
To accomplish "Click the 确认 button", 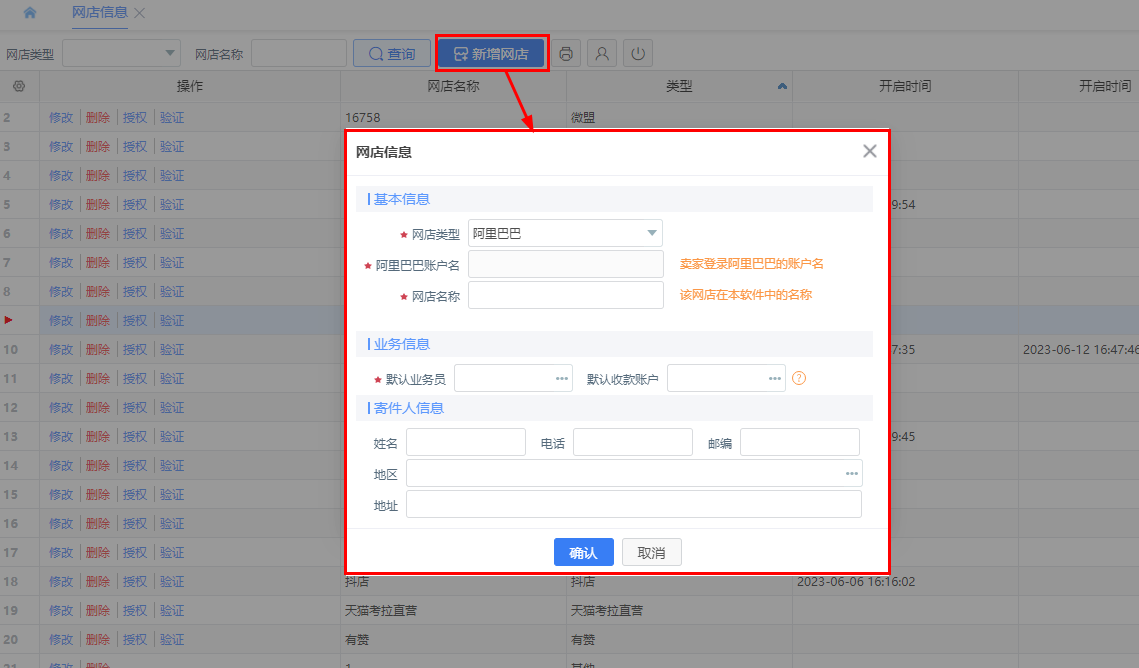I will (x=583, y=553).
